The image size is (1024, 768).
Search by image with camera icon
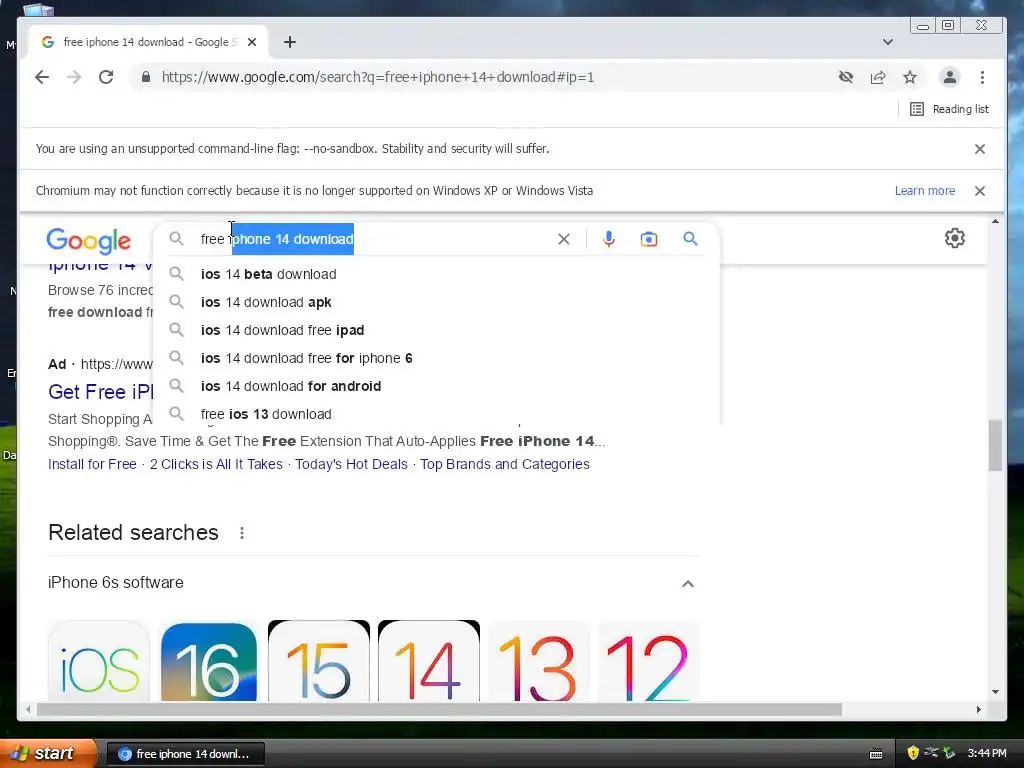point(648,239)
